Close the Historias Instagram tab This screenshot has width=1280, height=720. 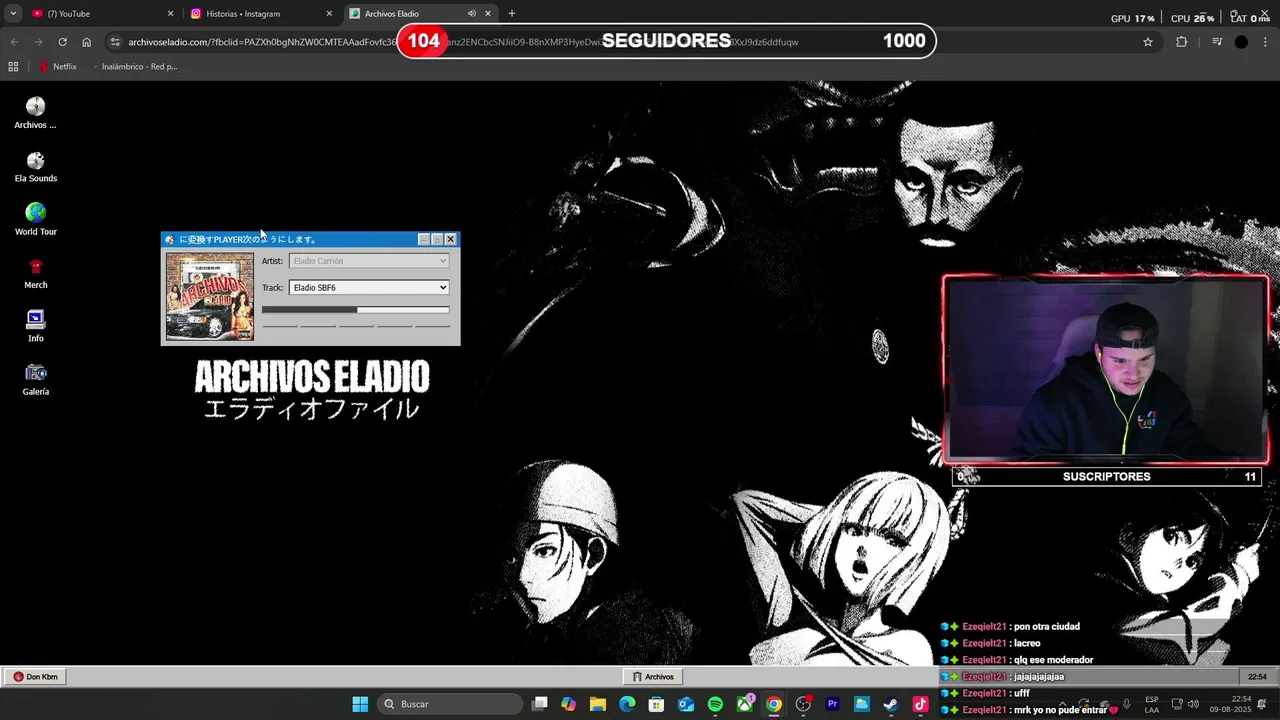tap(329, 14)
